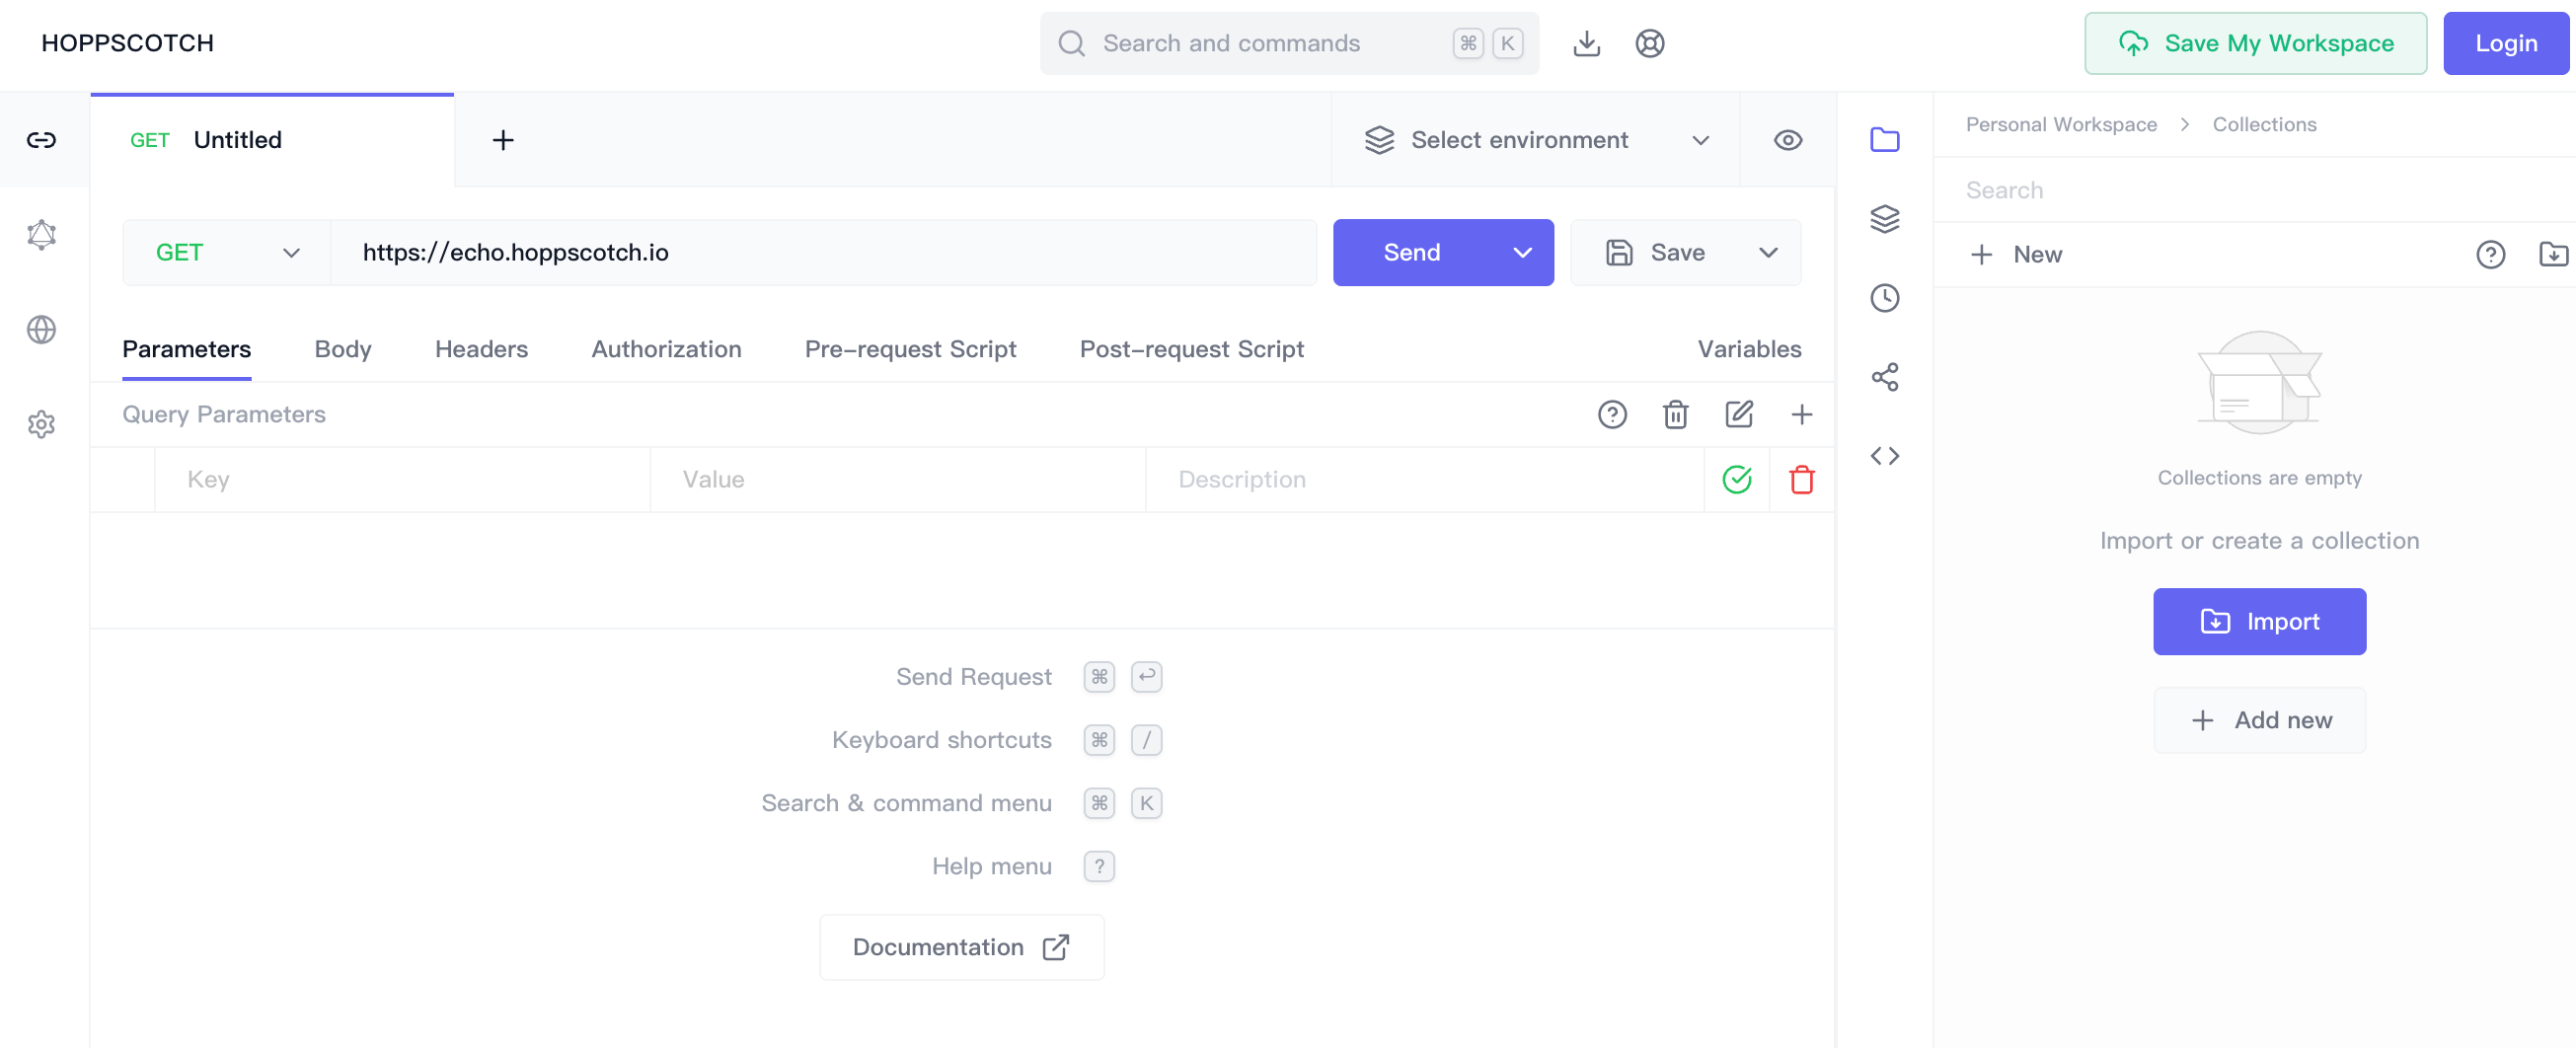The image size is (2576, 1048).
Task: Click the parameter Key field
Action: pos(402,480)
